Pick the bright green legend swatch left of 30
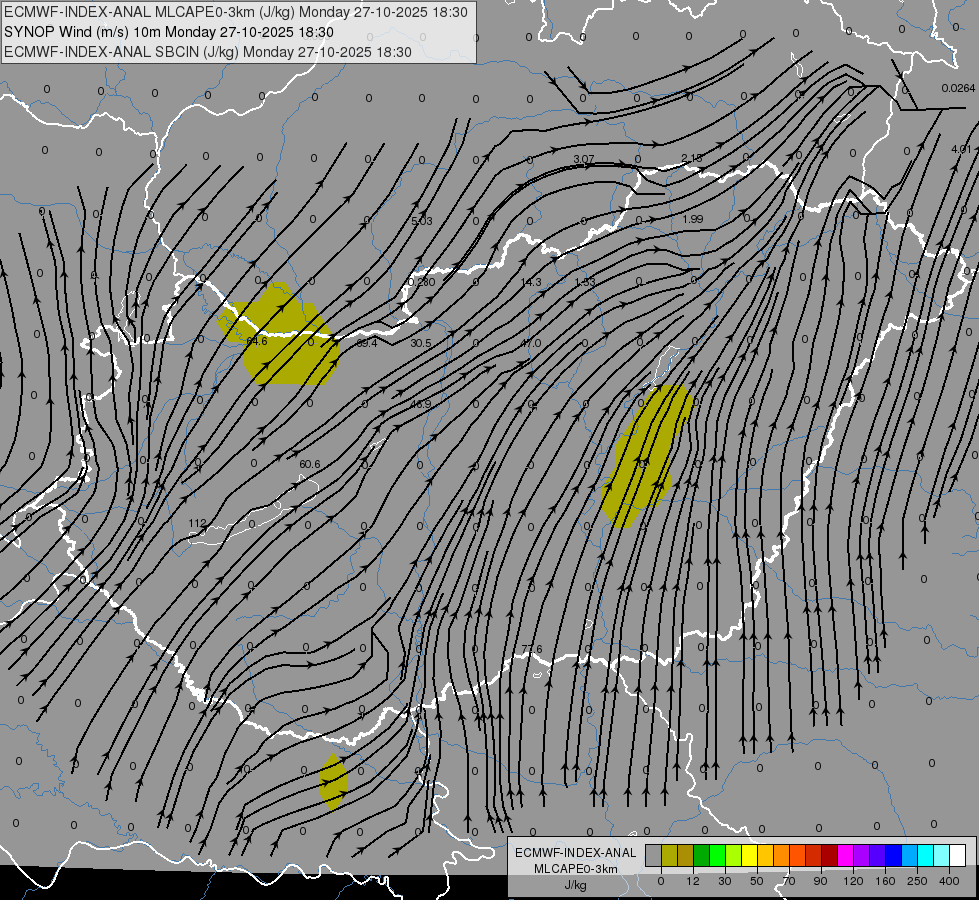 (x=717, y=855)
